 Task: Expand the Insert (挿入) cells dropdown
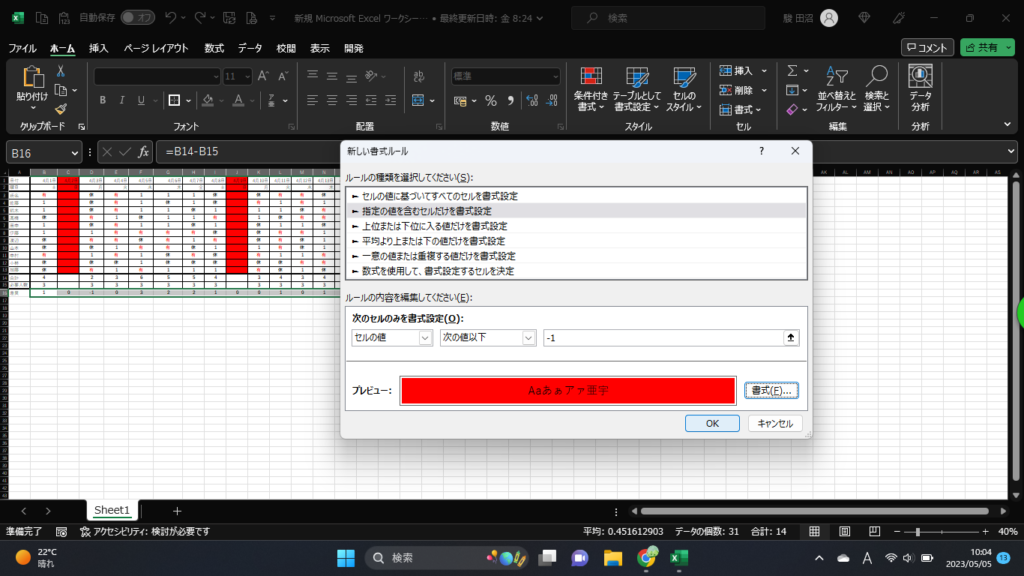[763, 71]
